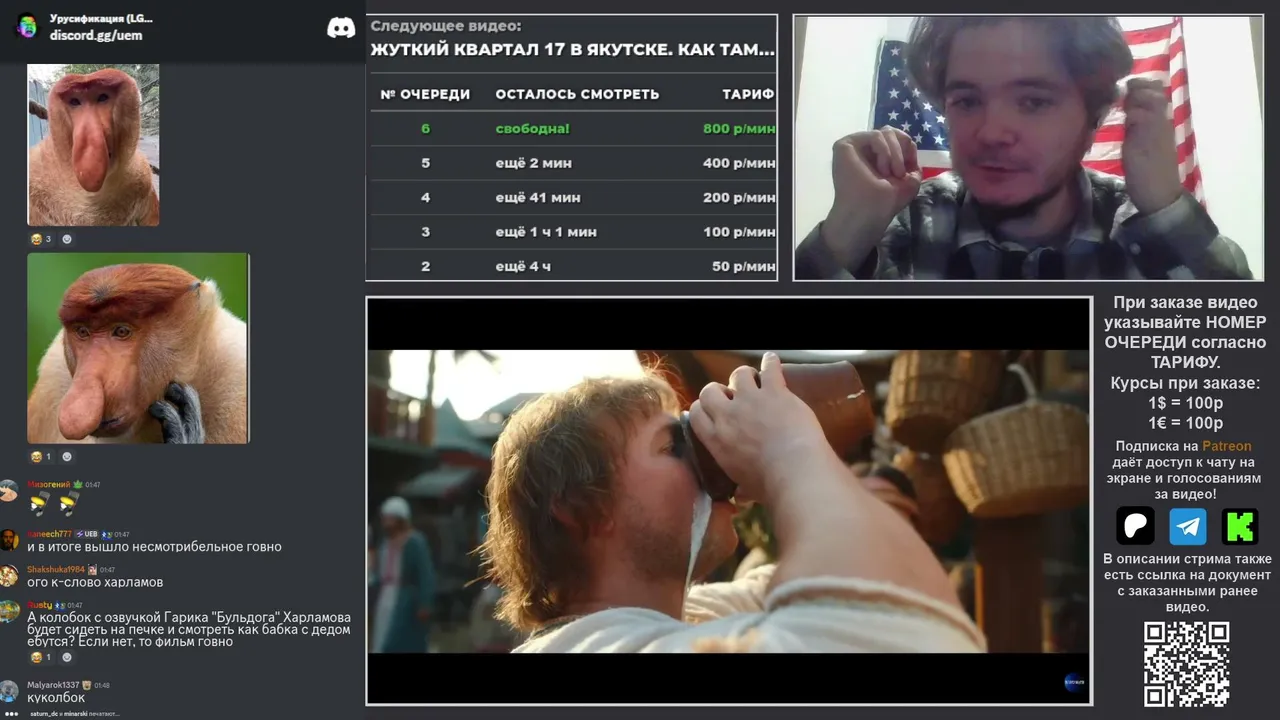Click message 'куколбок'
1280x720 pixels.
tap(56, 697)
